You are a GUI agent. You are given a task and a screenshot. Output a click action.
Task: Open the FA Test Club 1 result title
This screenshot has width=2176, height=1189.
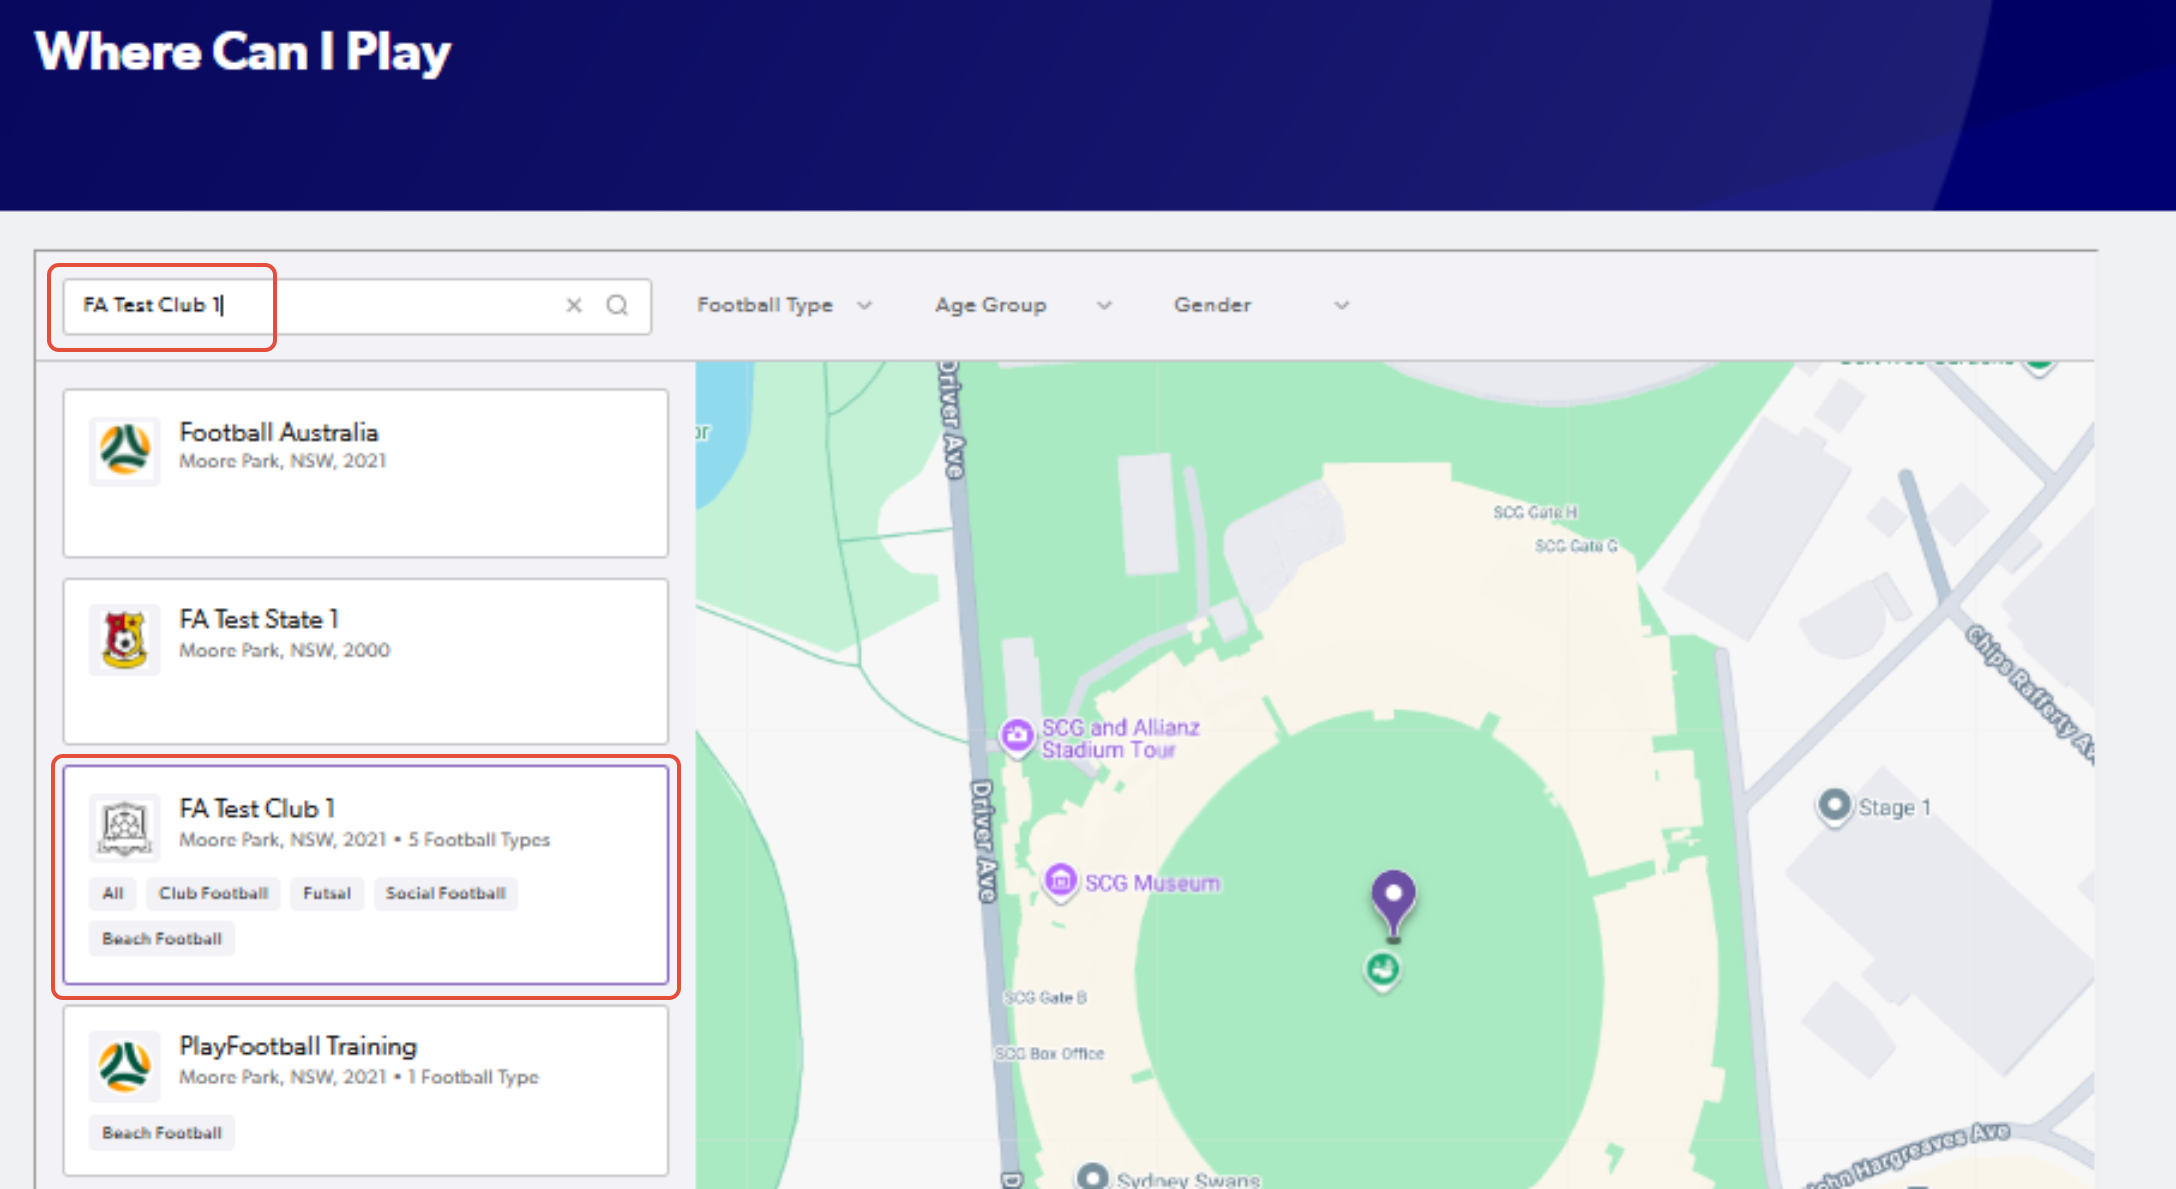(x=257, y=808)
